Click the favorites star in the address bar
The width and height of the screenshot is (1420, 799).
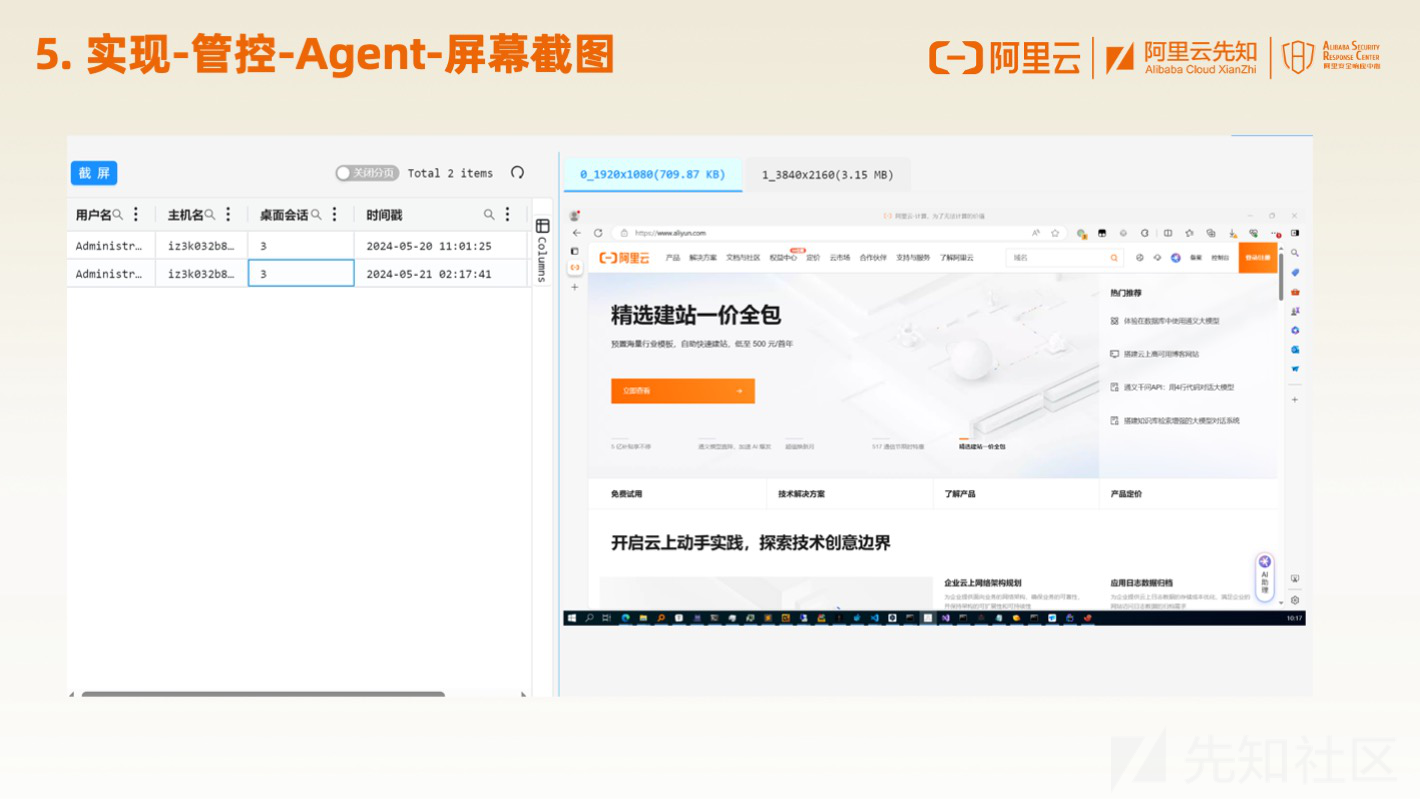[x=1055, y=233]
